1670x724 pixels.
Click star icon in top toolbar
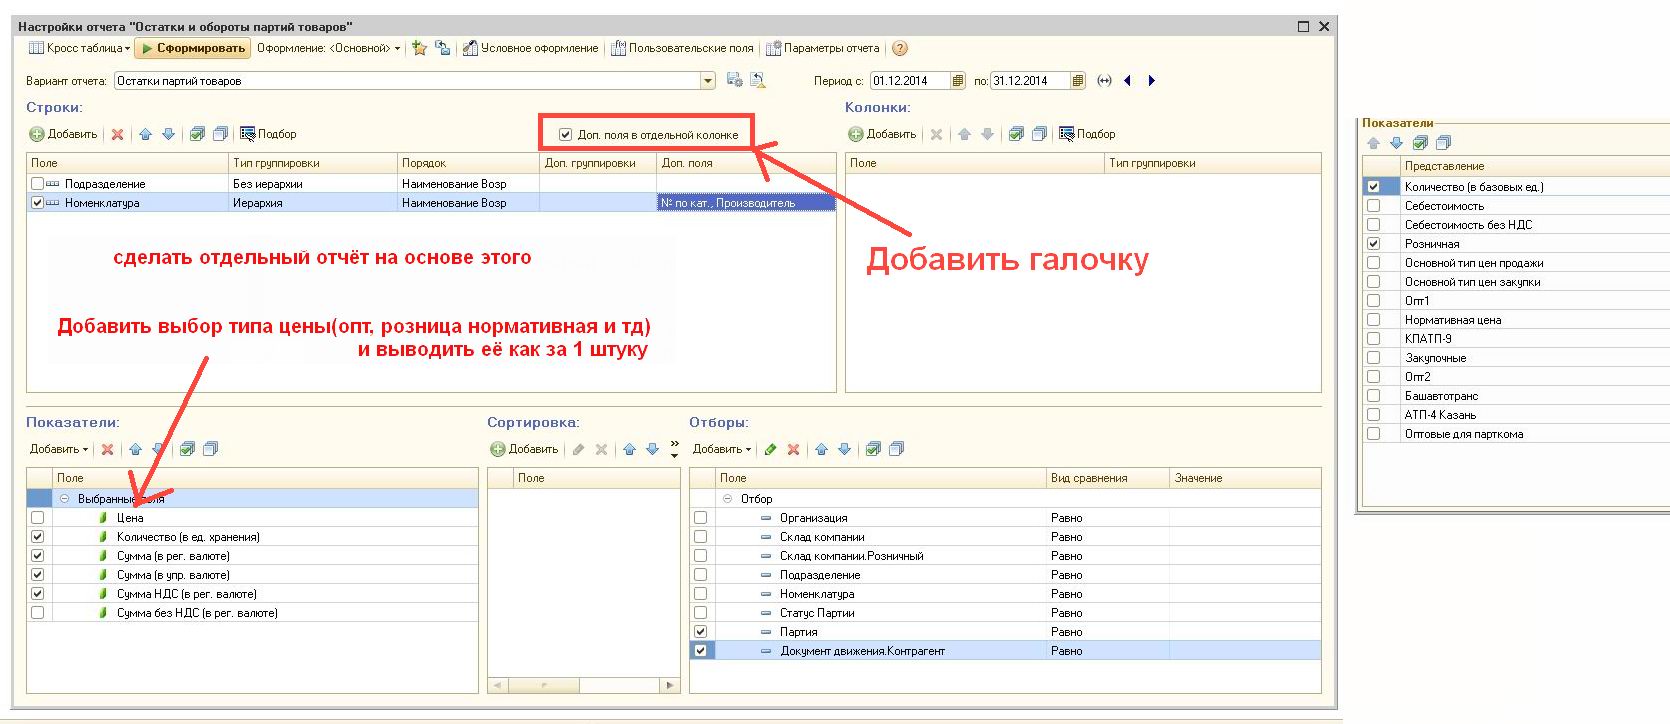[x=420, y=48]
